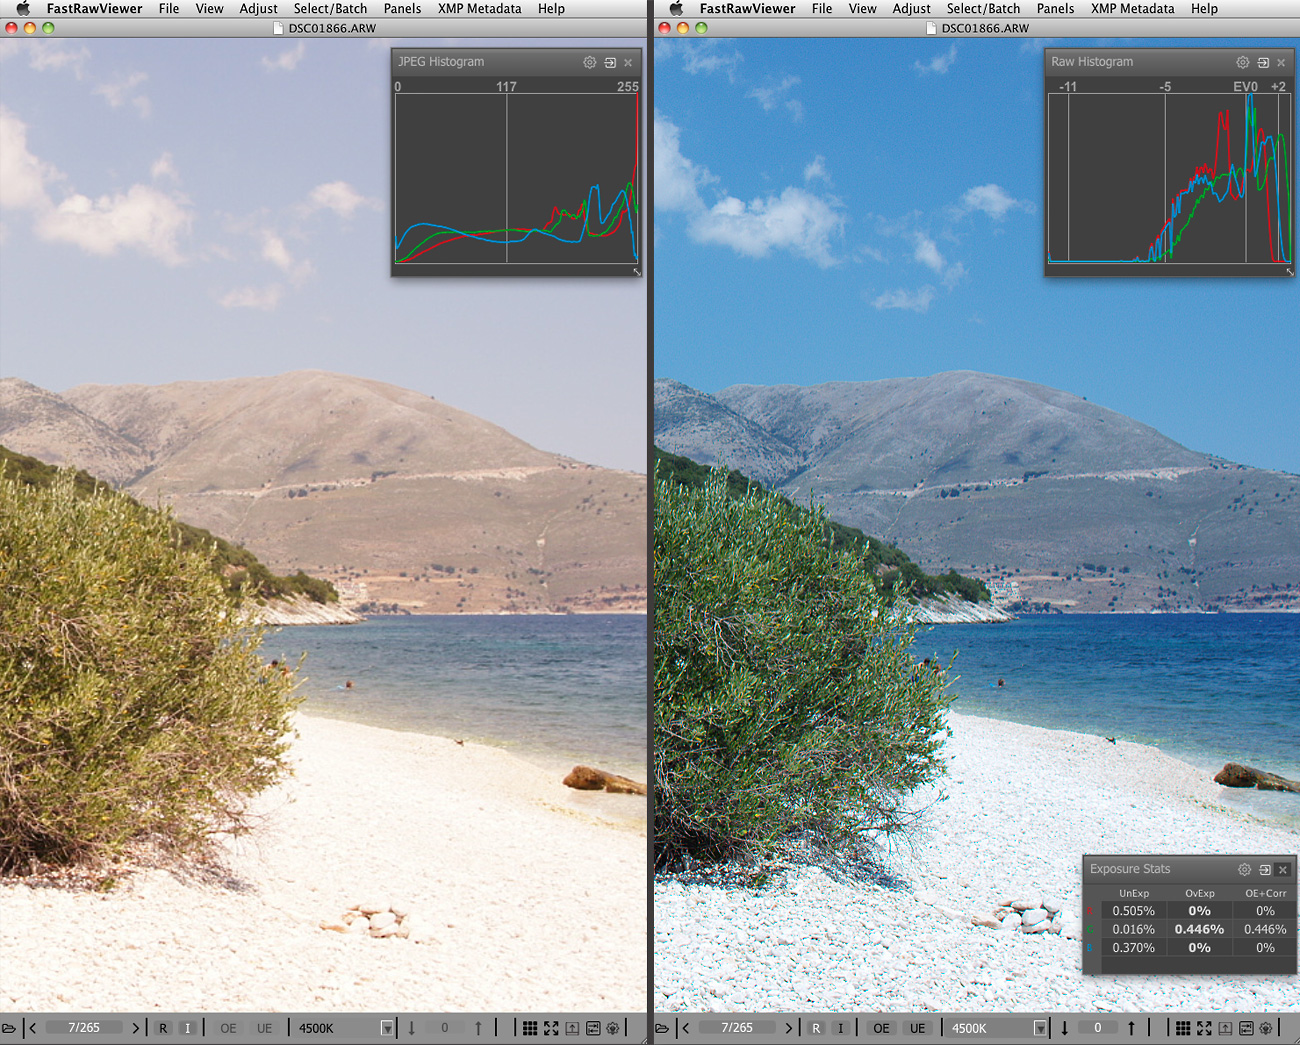Click the 7/265 file counter in the right window

pyautogui.click(x=737, y=1028)
